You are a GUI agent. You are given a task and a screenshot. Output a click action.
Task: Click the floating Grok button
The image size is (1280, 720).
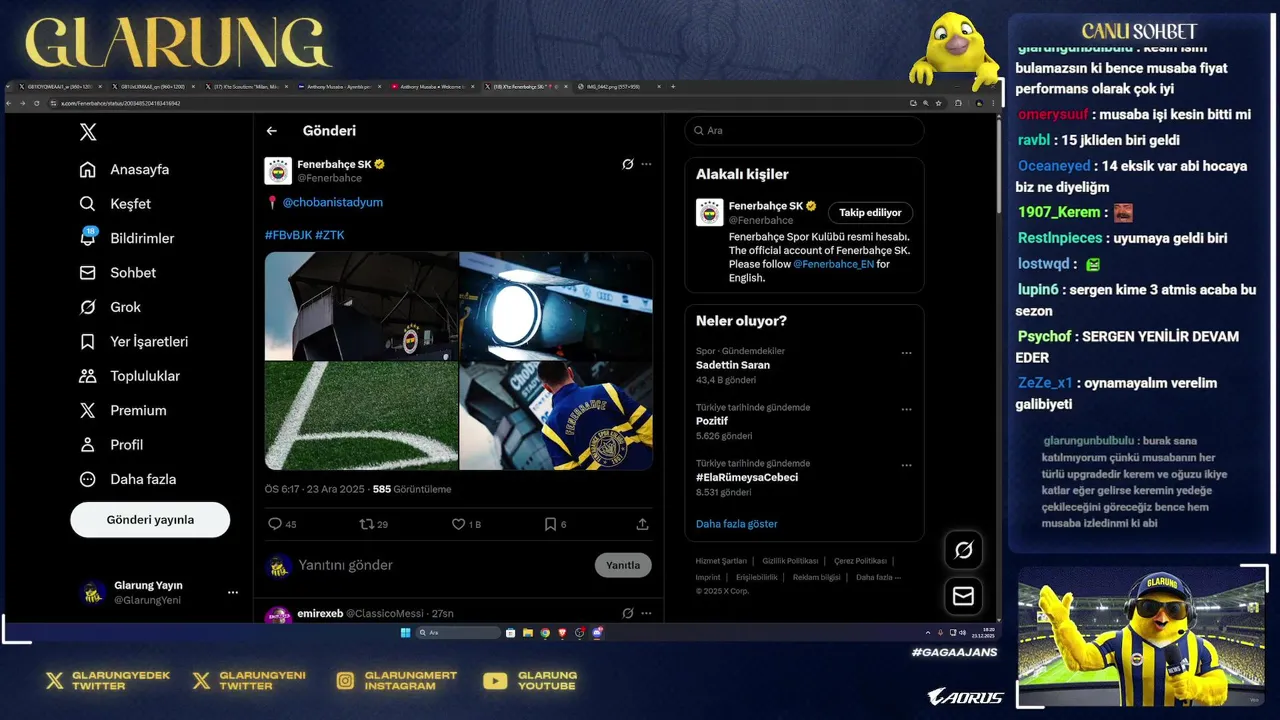964,549
